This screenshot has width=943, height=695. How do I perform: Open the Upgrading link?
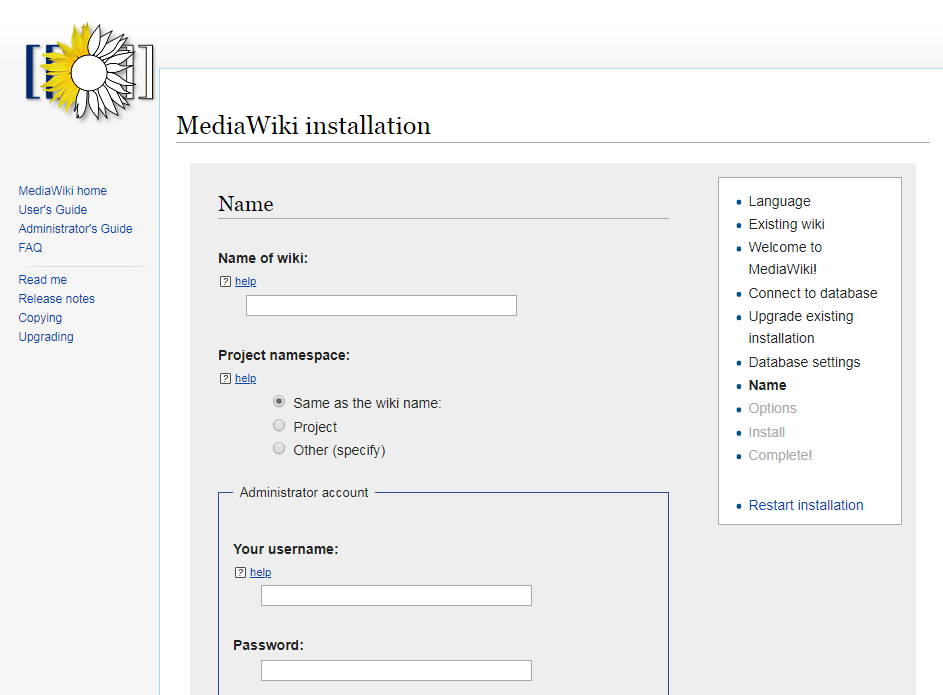46,337
